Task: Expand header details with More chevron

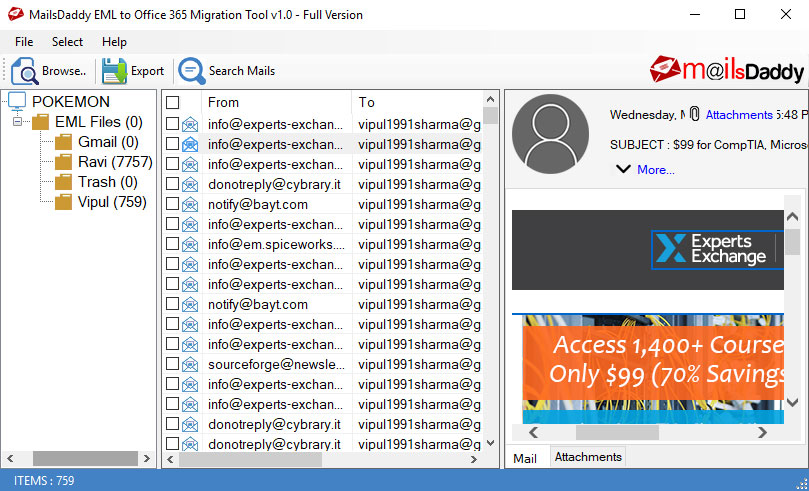Action: (x=623, y=169)
